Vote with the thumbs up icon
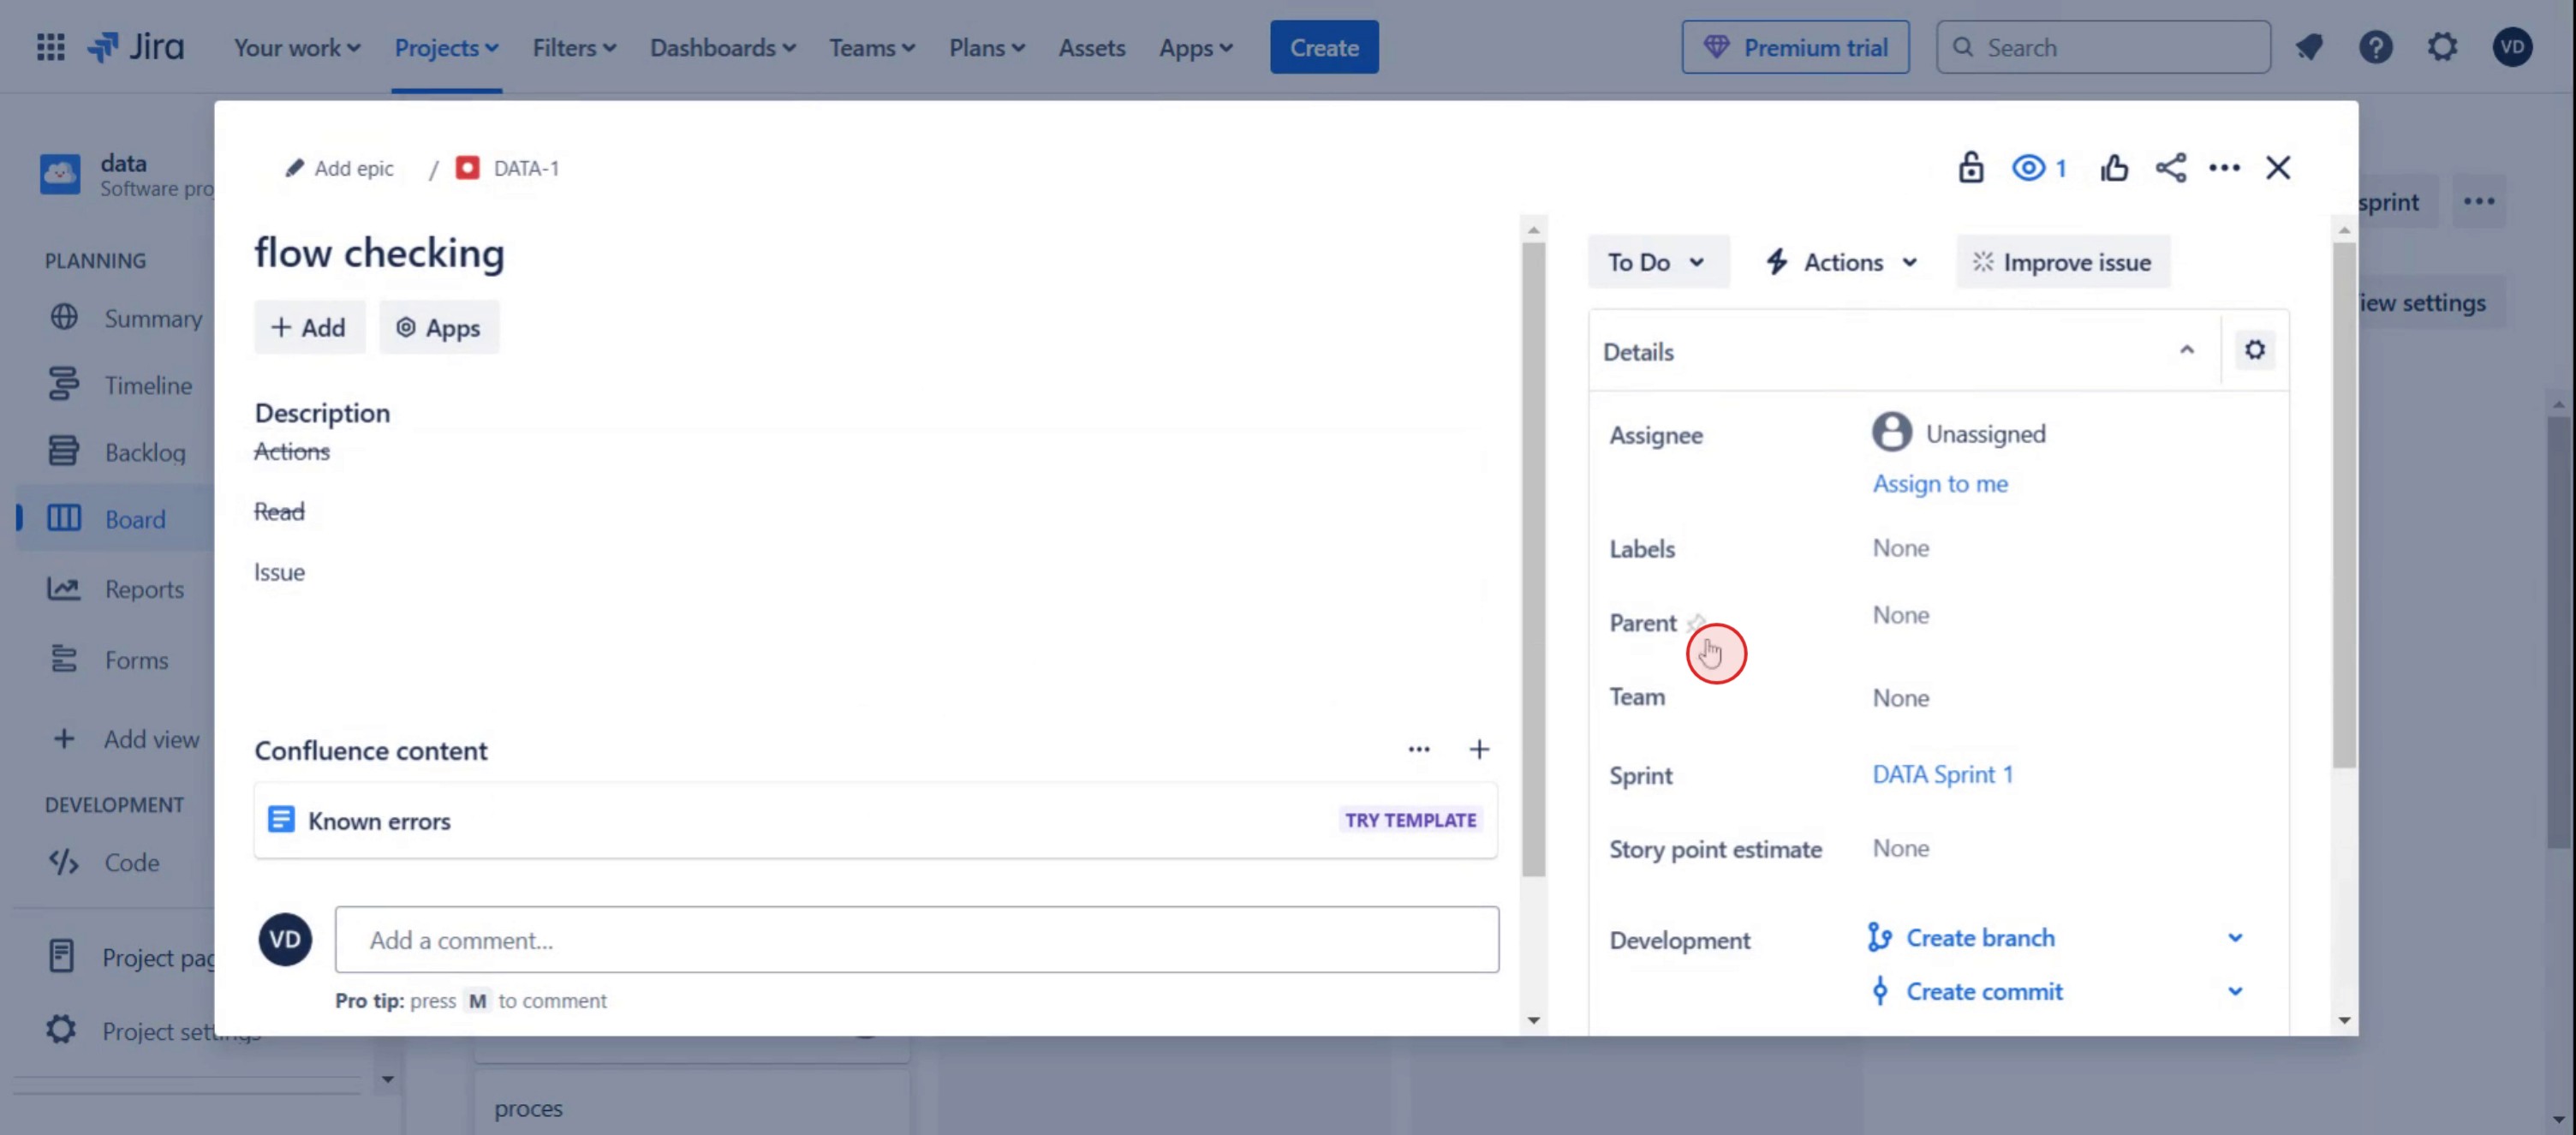The width and height of the screenshot is (2576, 1135). point(2113,168)
